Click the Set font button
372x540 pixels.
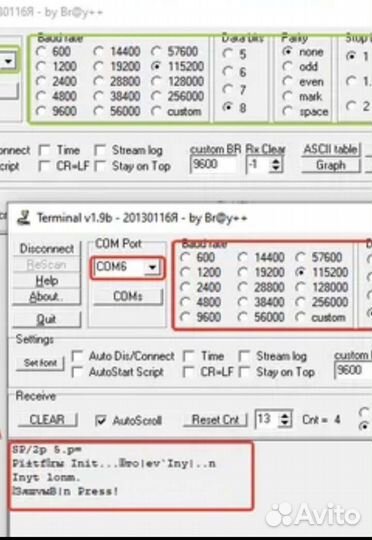[x=40, y=363]
